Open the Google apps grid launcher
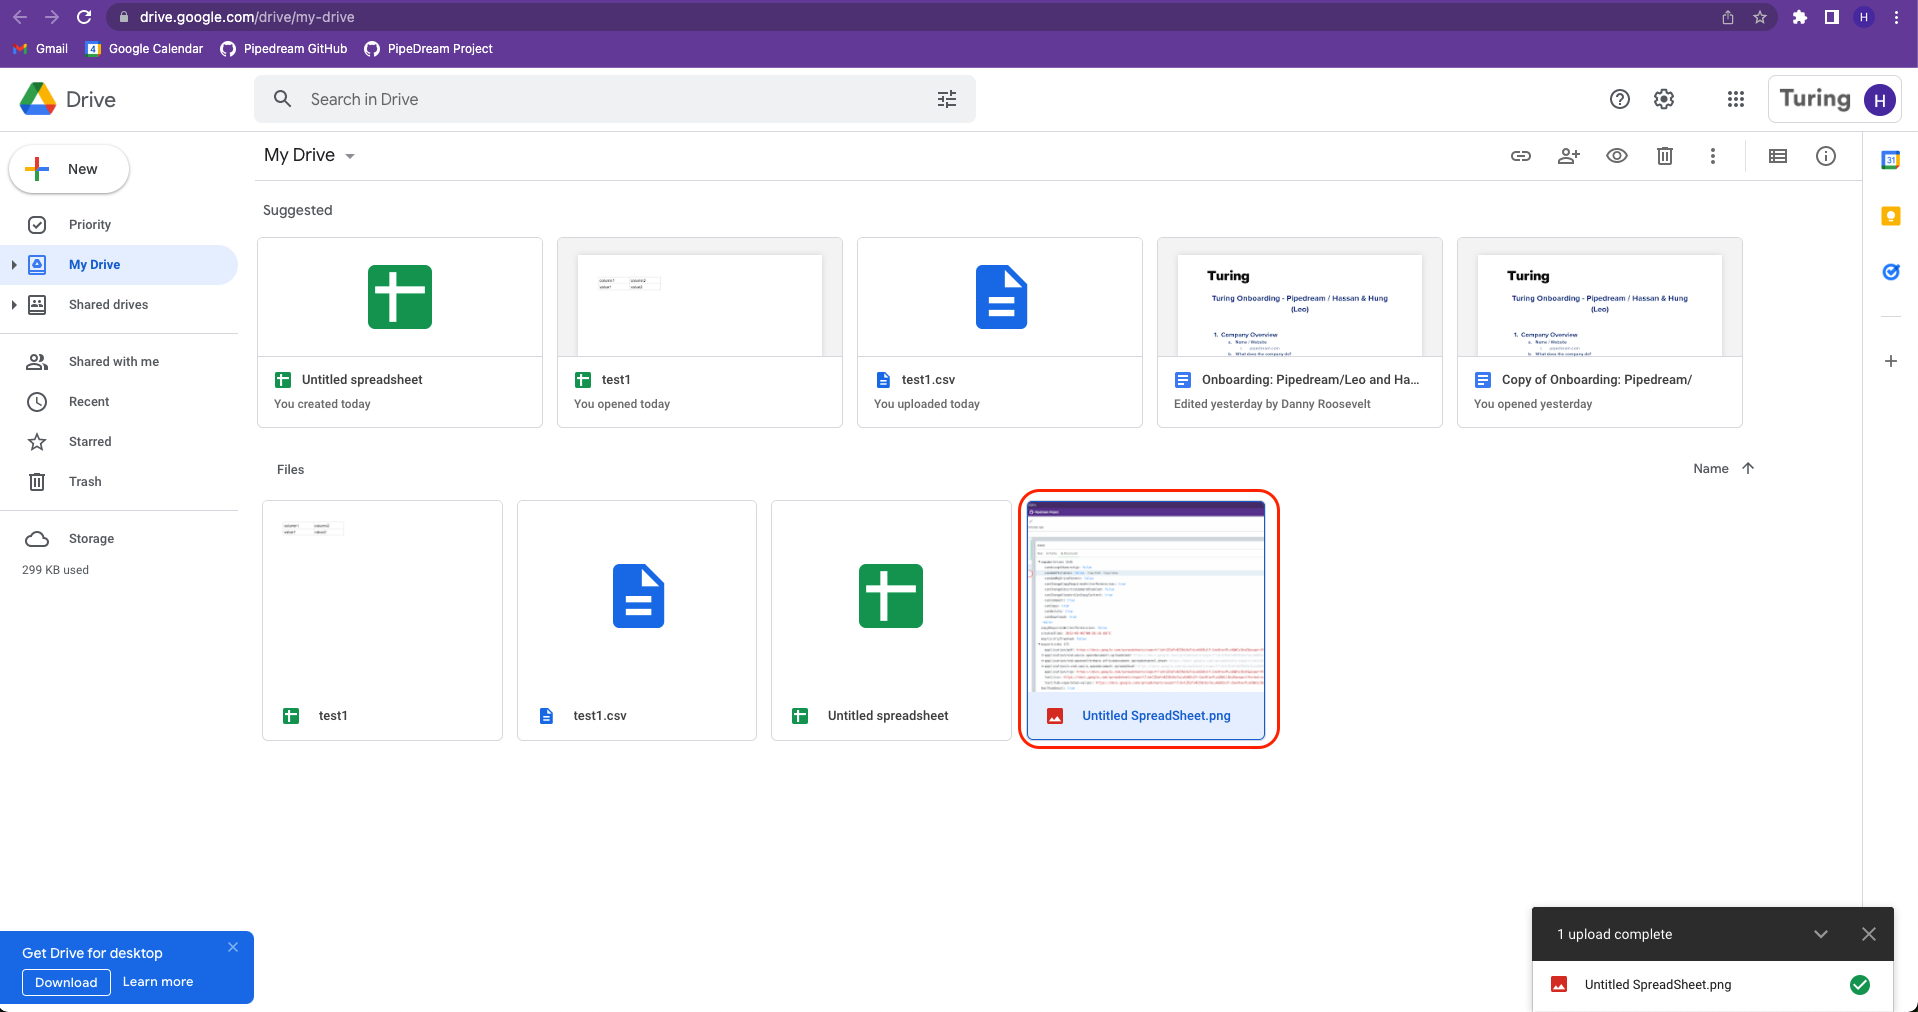1918x1012 pixels. point(1735,99)
